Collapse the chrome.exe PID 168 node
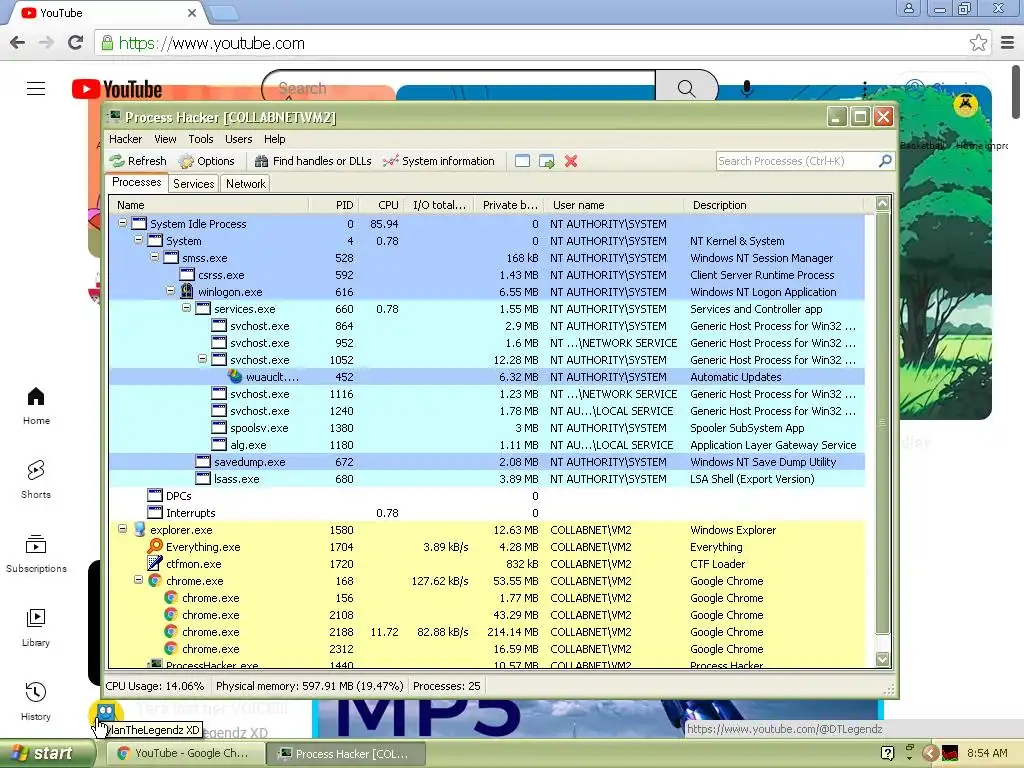Image resolution: width=1024 pixels, height=768 pixels. (x=138, y=579)
